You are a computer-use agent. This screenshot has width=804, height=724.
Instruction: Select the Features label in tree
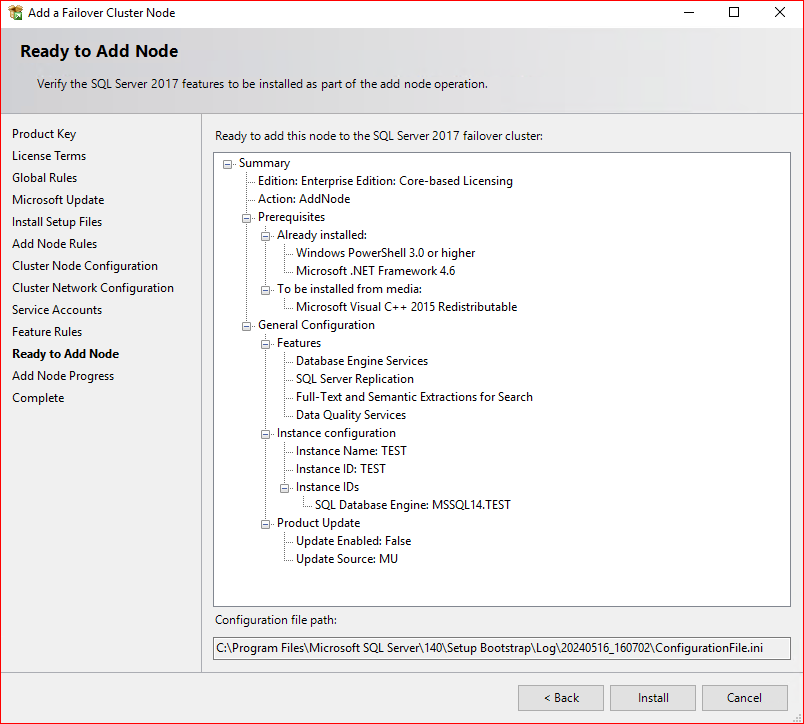pyautogui.click(x=299, y=343)
